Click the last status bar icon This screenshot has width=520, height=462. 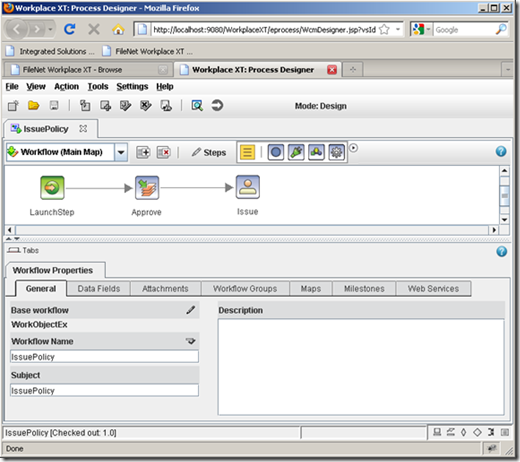505,432
